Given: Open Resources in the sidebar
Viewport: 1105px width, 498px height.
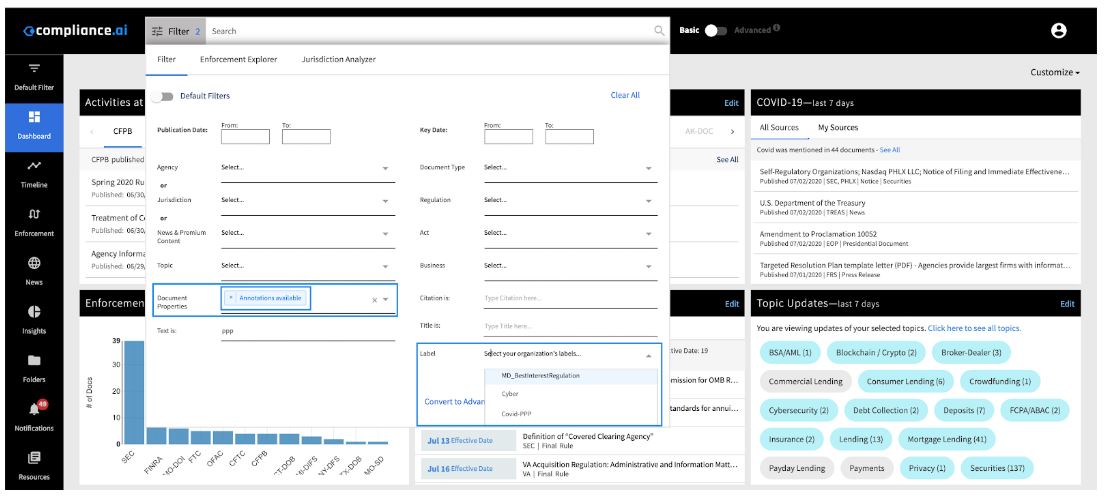Looking at the screenshot, I should 34,466.
